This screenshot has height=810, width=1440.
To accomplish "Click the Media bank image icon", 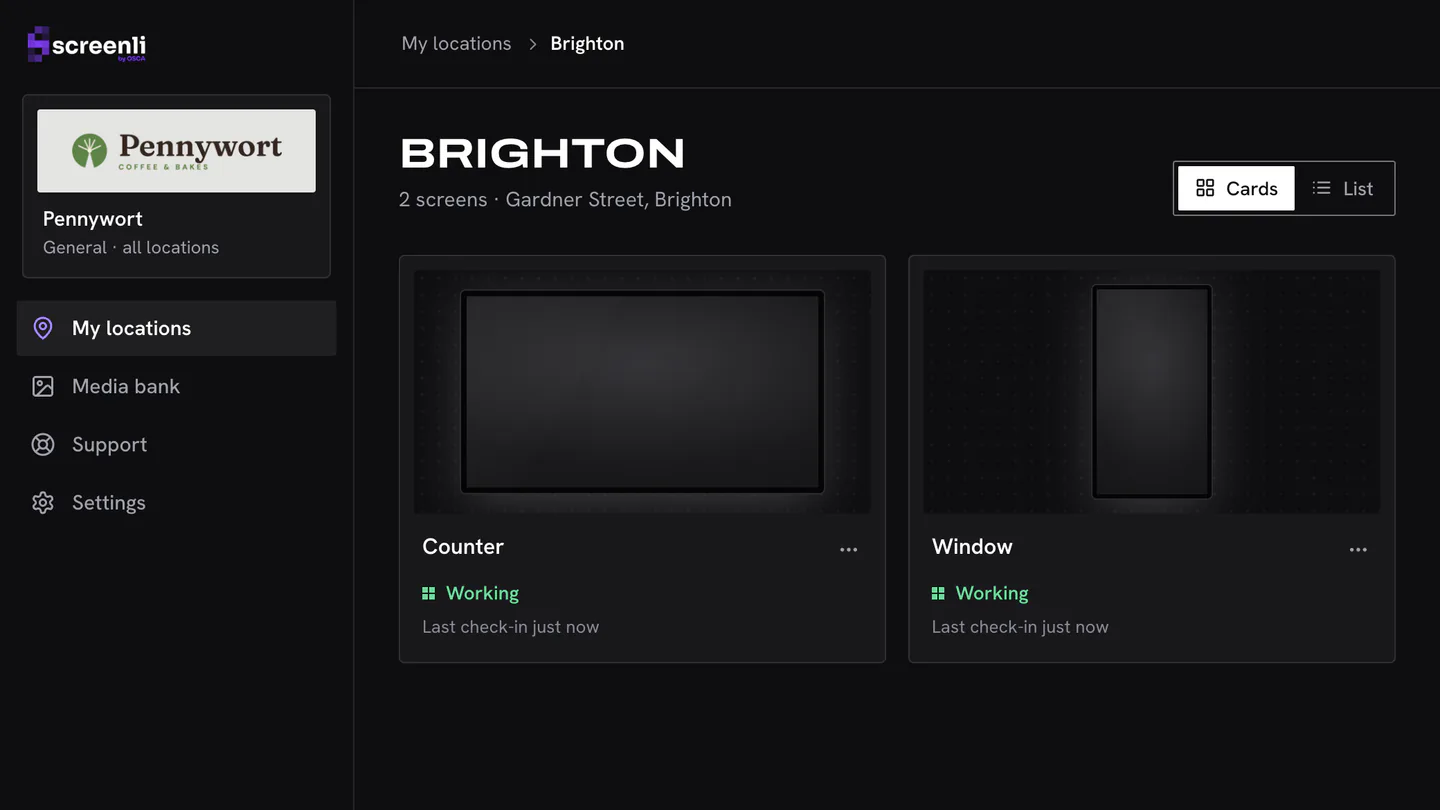I will point(43,386).
